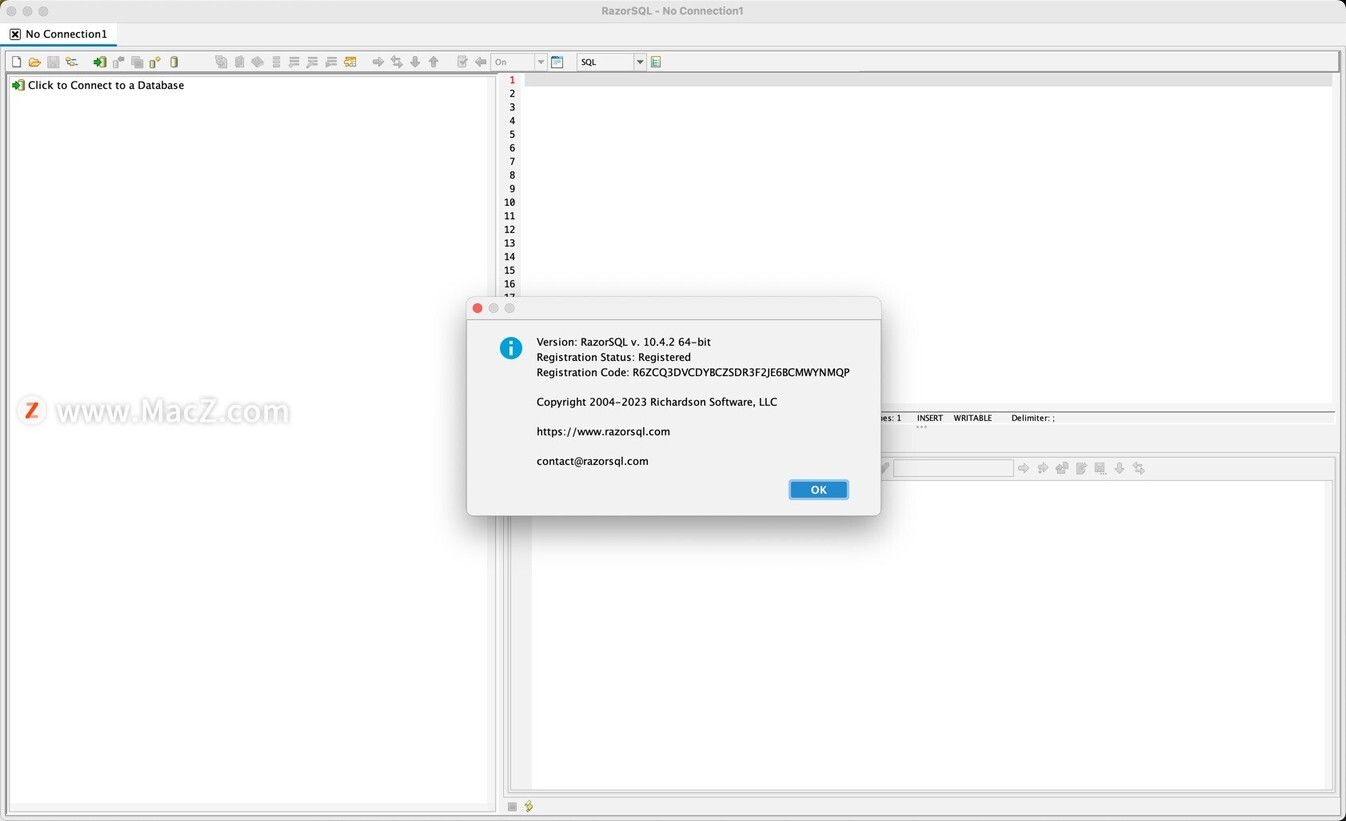Click the Version: RazorSQL v. 10.4.2 line
1346x821 pixels.
pos(623,342)
